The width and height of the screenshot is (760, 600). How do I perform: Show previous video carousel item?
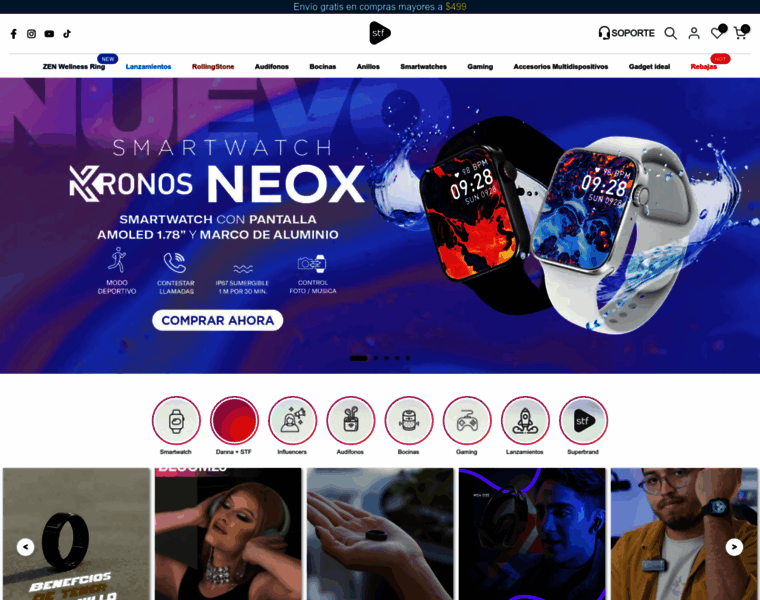coord(25,547)
